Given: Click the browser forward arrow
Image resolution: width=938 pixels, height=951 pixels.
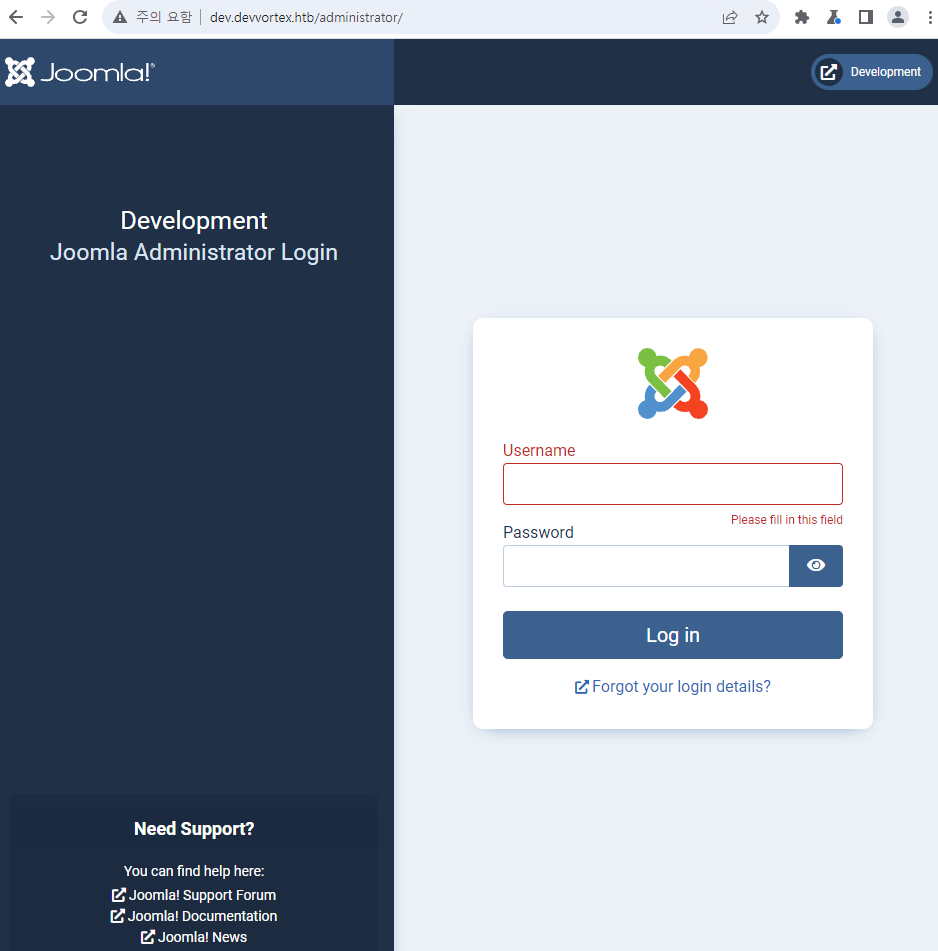Looking at the screenshot, I should 48,17.
